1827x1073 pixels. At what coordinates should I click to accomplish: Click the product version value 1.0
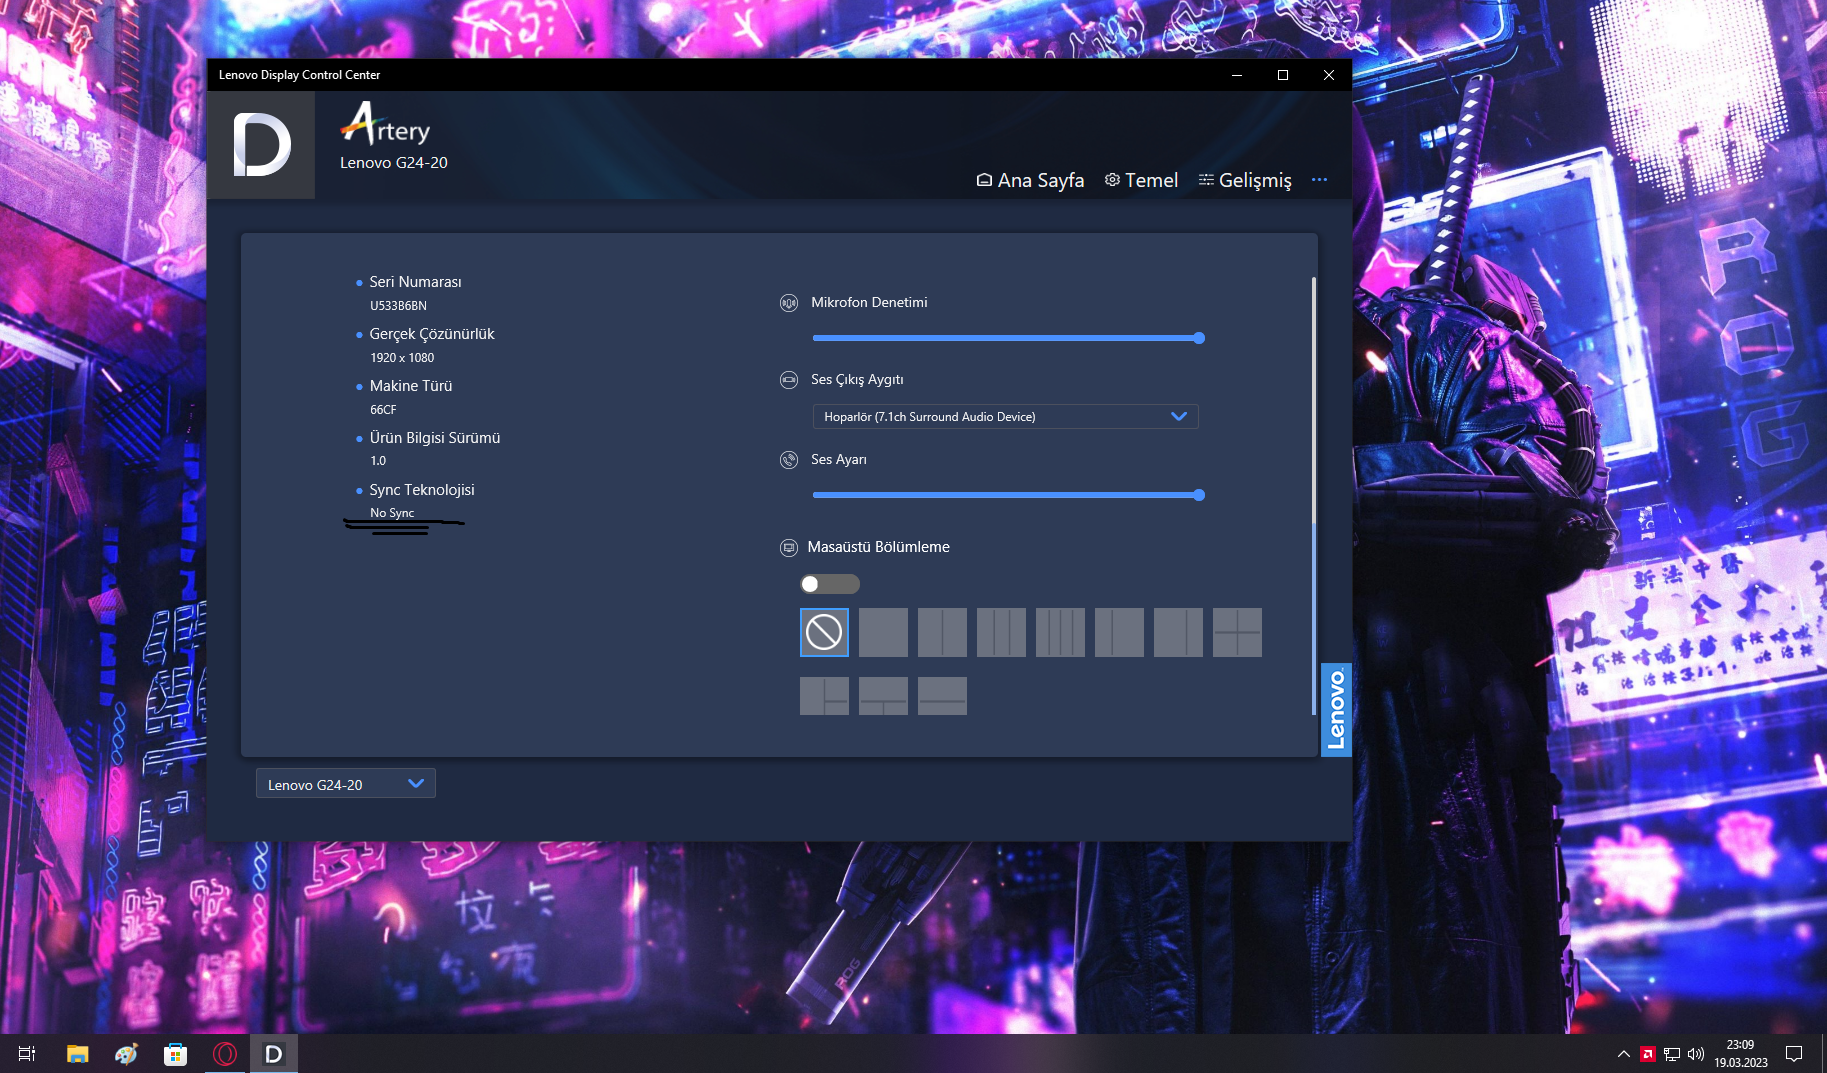378,461
